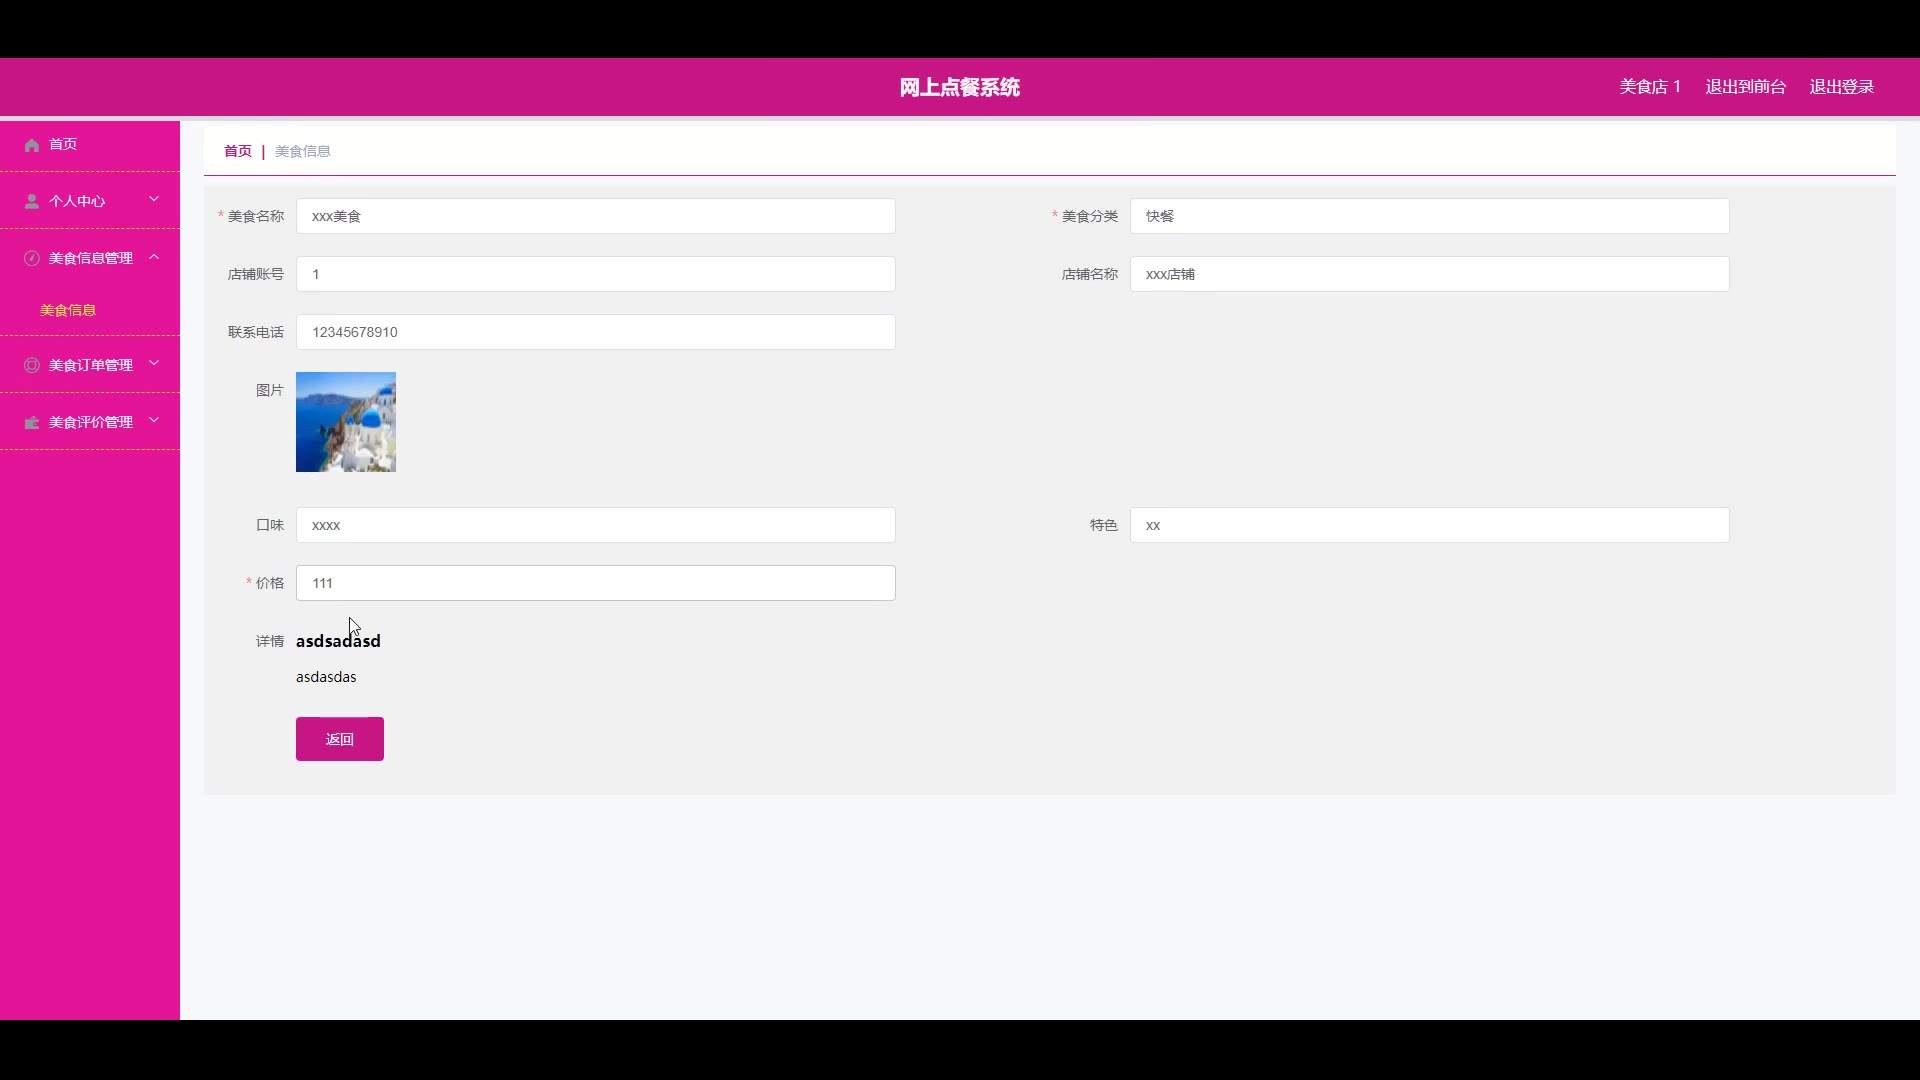1920x1080 pixels.
Task: Click 退出登录 in the header
Action: click(x=1841, y=87)
